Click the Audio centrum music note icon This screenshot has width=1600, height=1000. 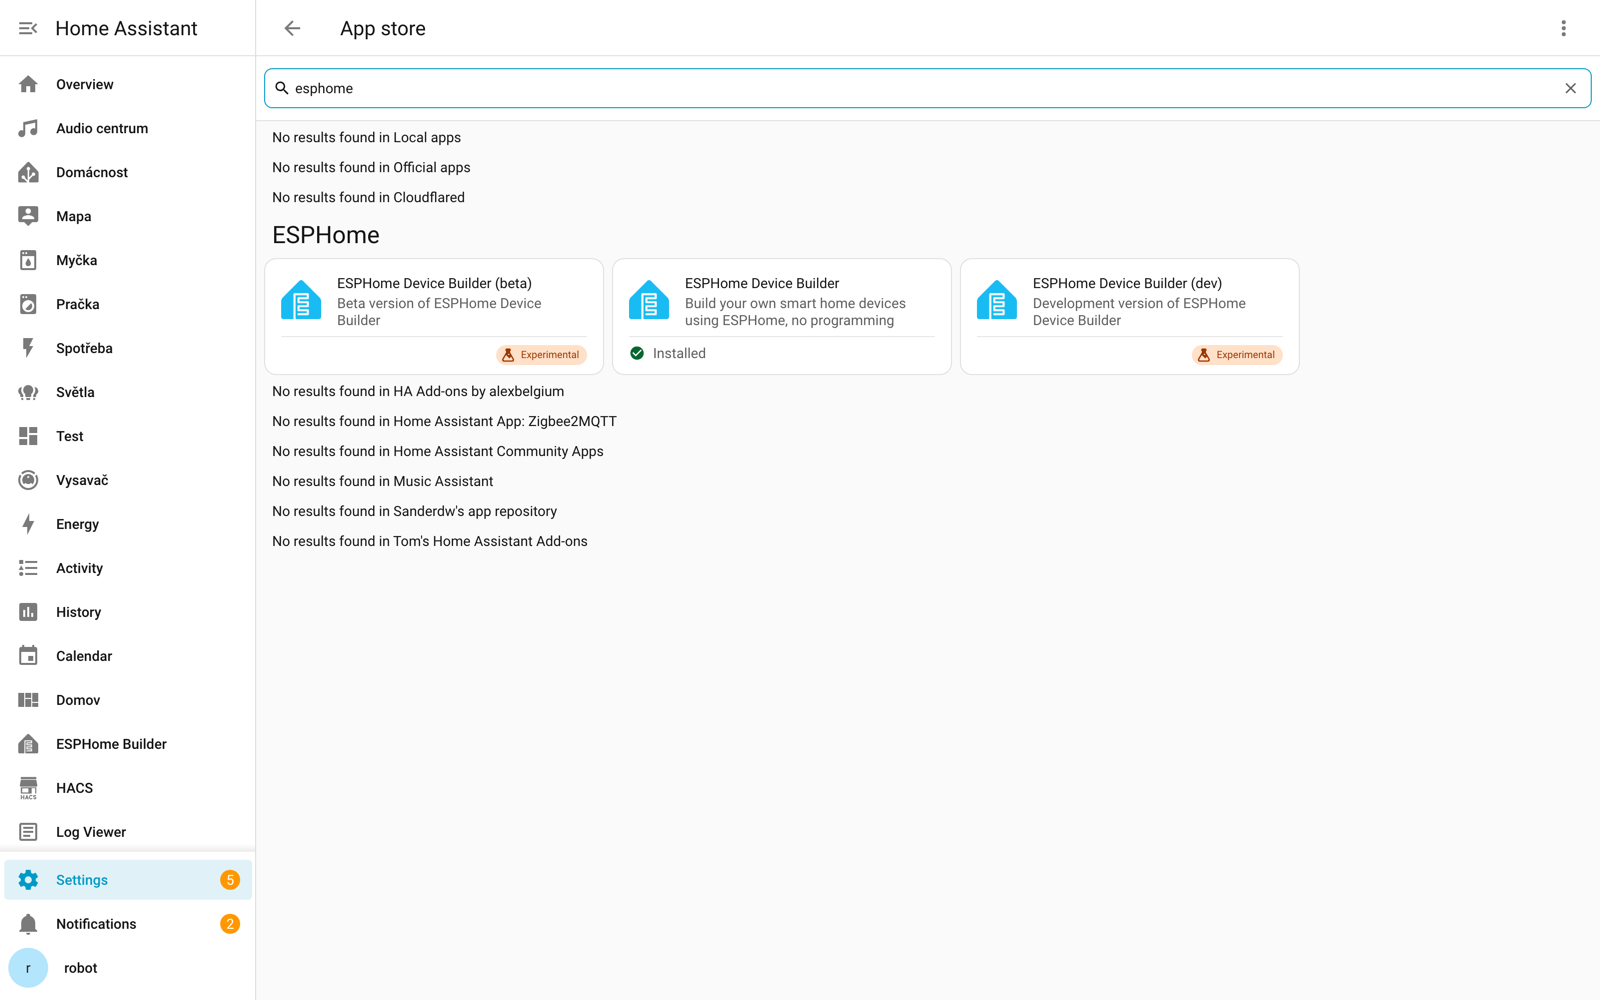coord(28,128)
